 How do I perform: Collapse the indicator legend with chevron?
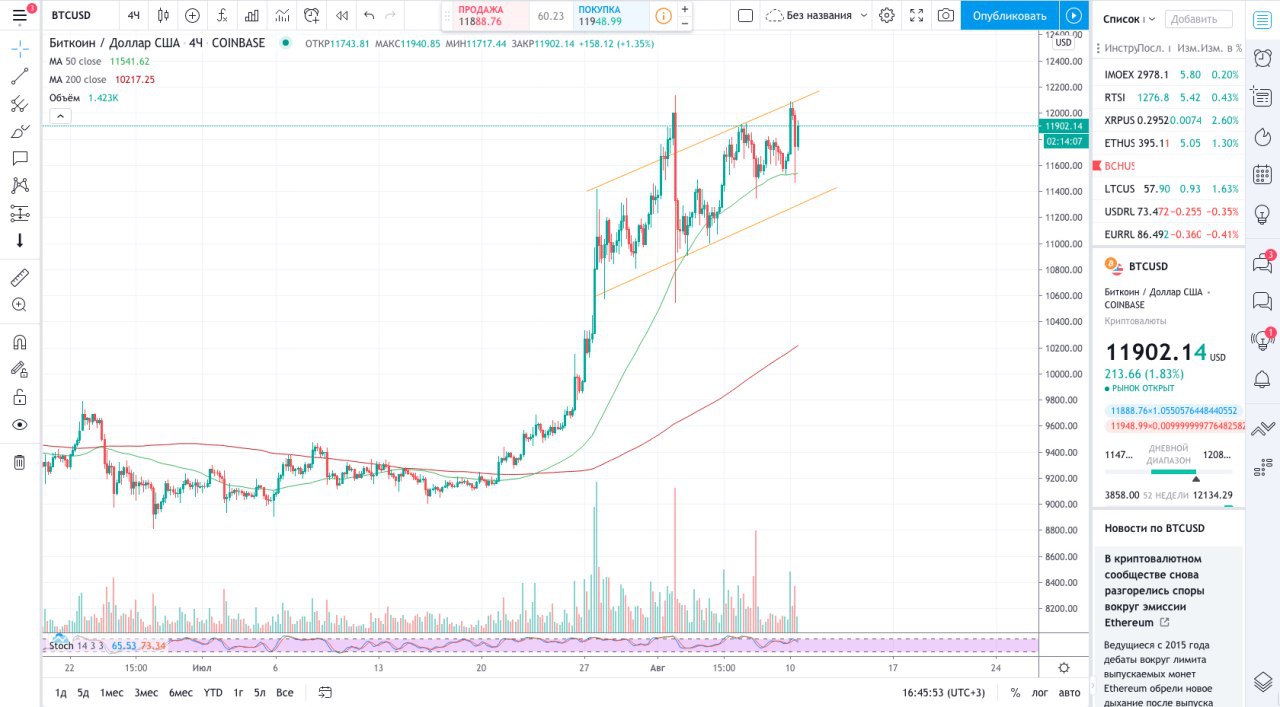60,116
